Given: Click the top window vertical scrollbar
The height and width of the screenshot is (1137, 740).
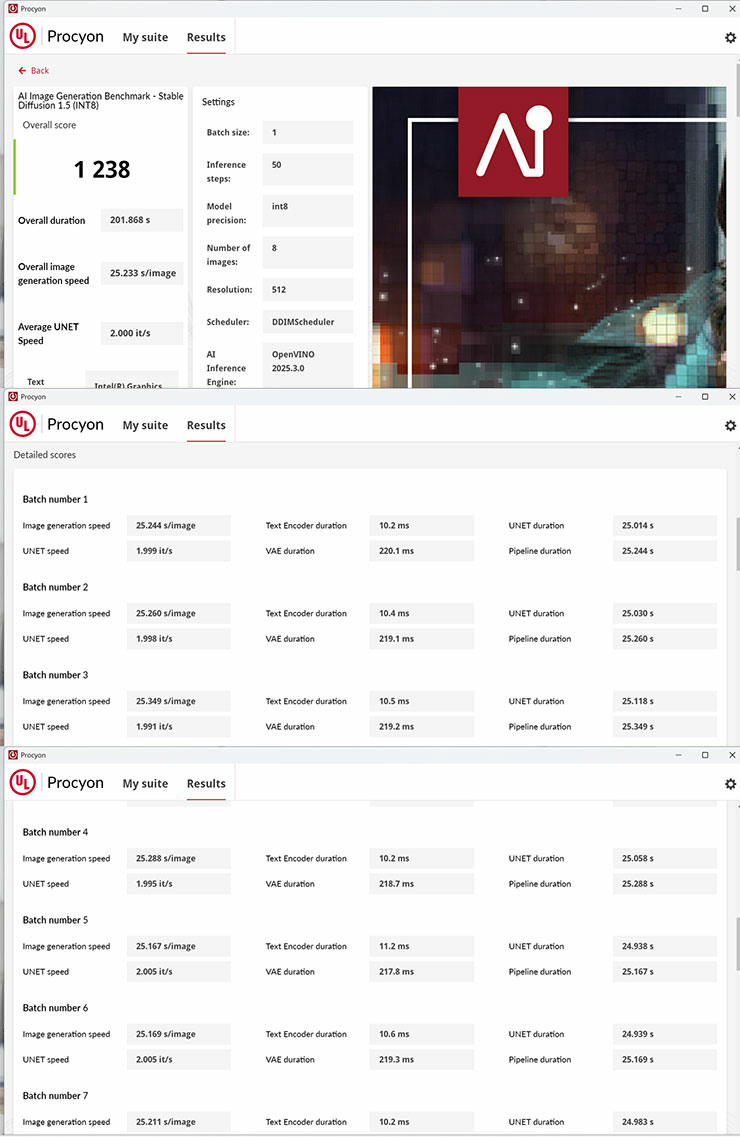Looking at the screenshot, I should pos(737,91).
